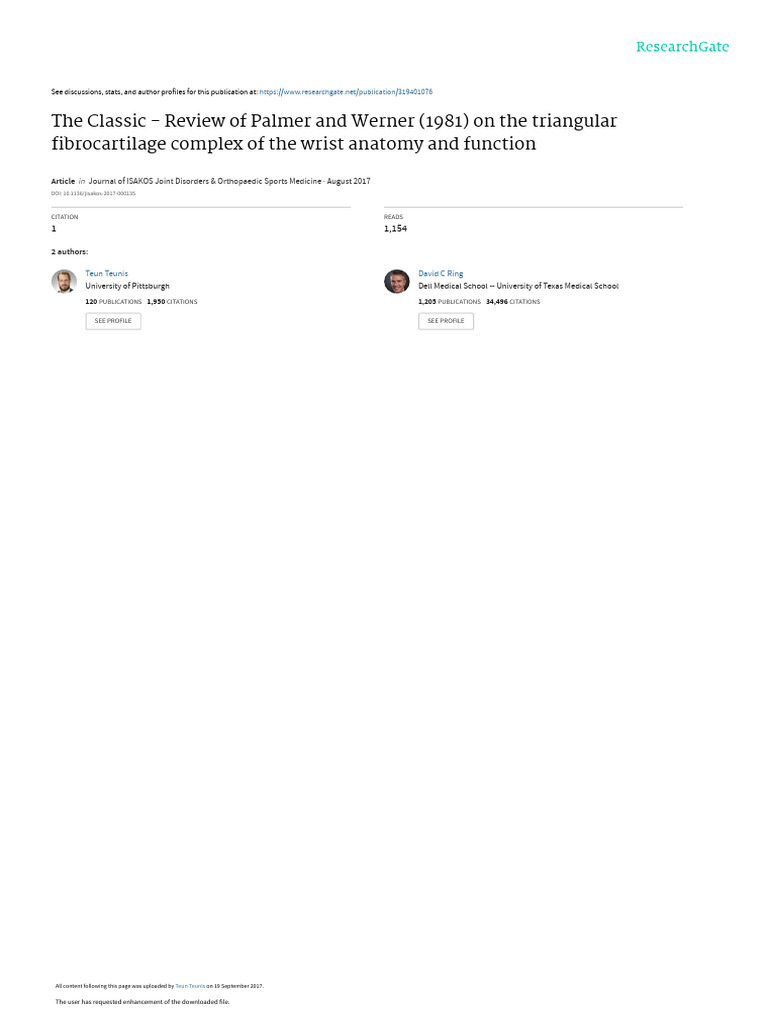This screenshot has height=1024, width=768.
Task: Click the DOI text below the journal
Action: pos(93,193)
